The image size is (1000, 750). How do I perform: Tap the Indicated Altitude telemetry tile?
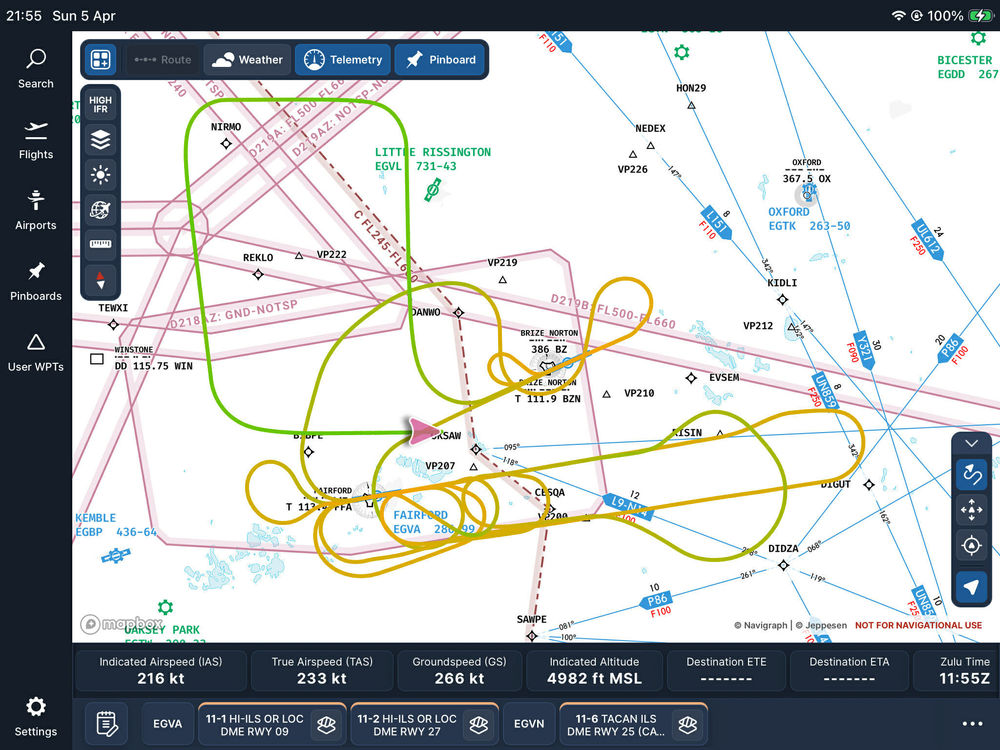(x=594, y=671)
